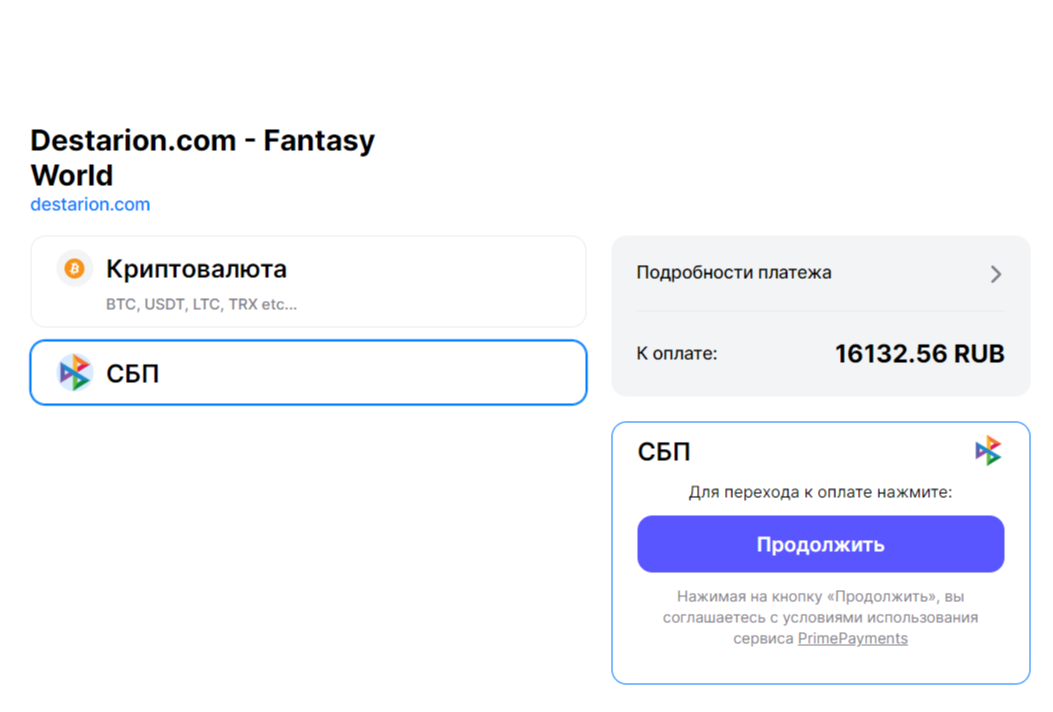The image size is (1053, 712).
Task: Click the Bitcoin icon
Action: pyautogui.click(x=74, y=269)
